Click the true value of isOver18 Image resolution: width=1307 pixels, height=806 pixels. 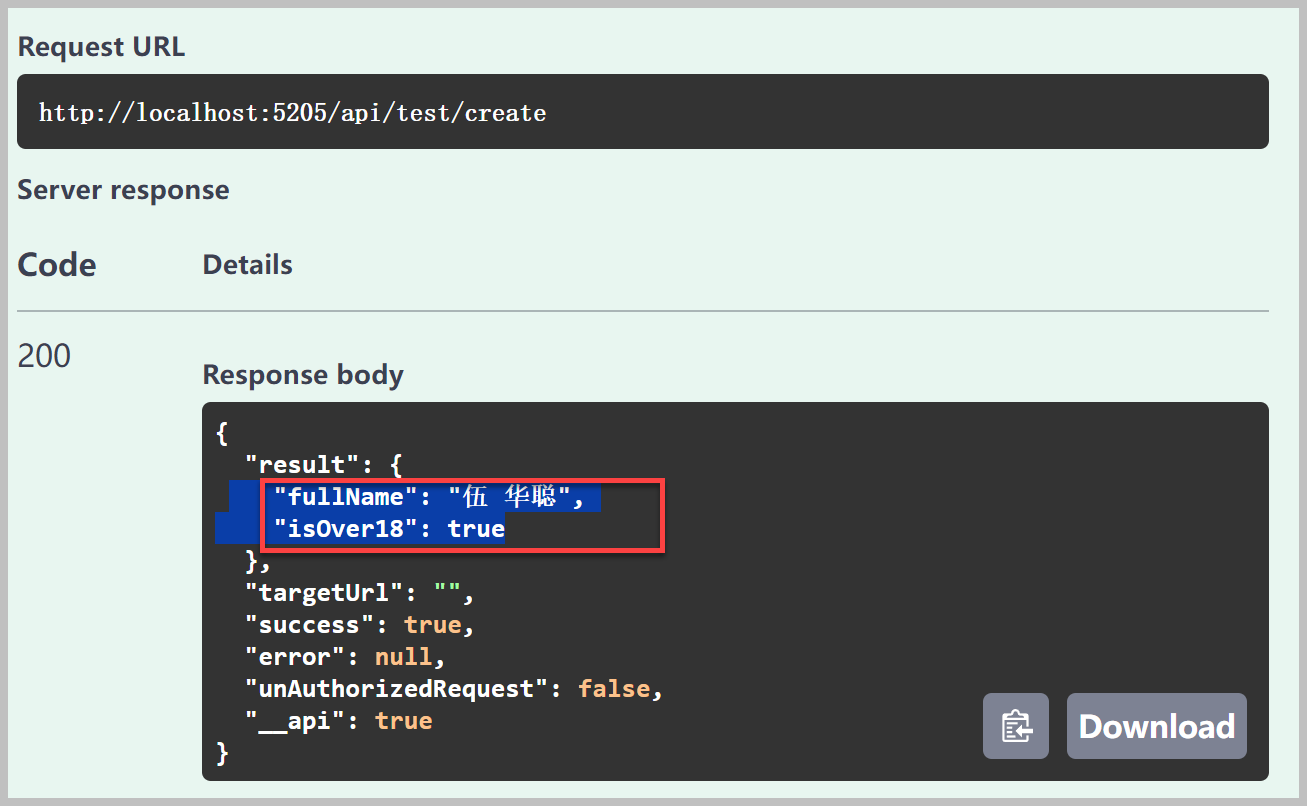coord(476,529)
